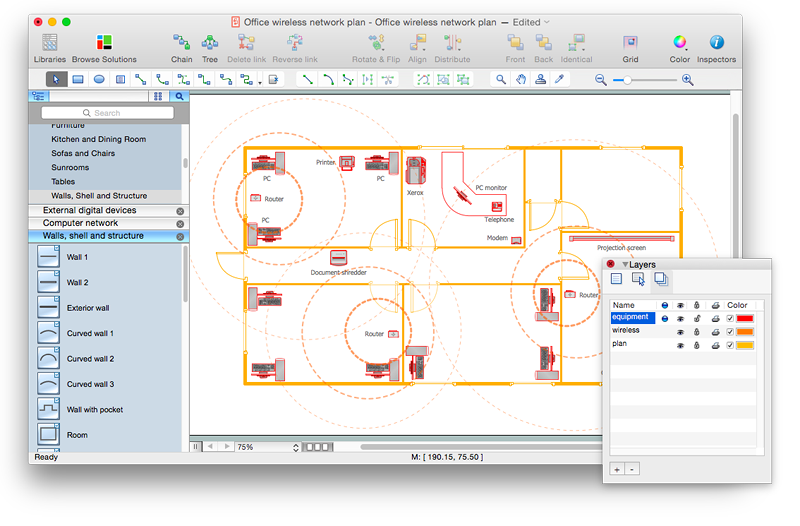
Task: Click Browse Solutions button
Action: (x=104, y=43)
